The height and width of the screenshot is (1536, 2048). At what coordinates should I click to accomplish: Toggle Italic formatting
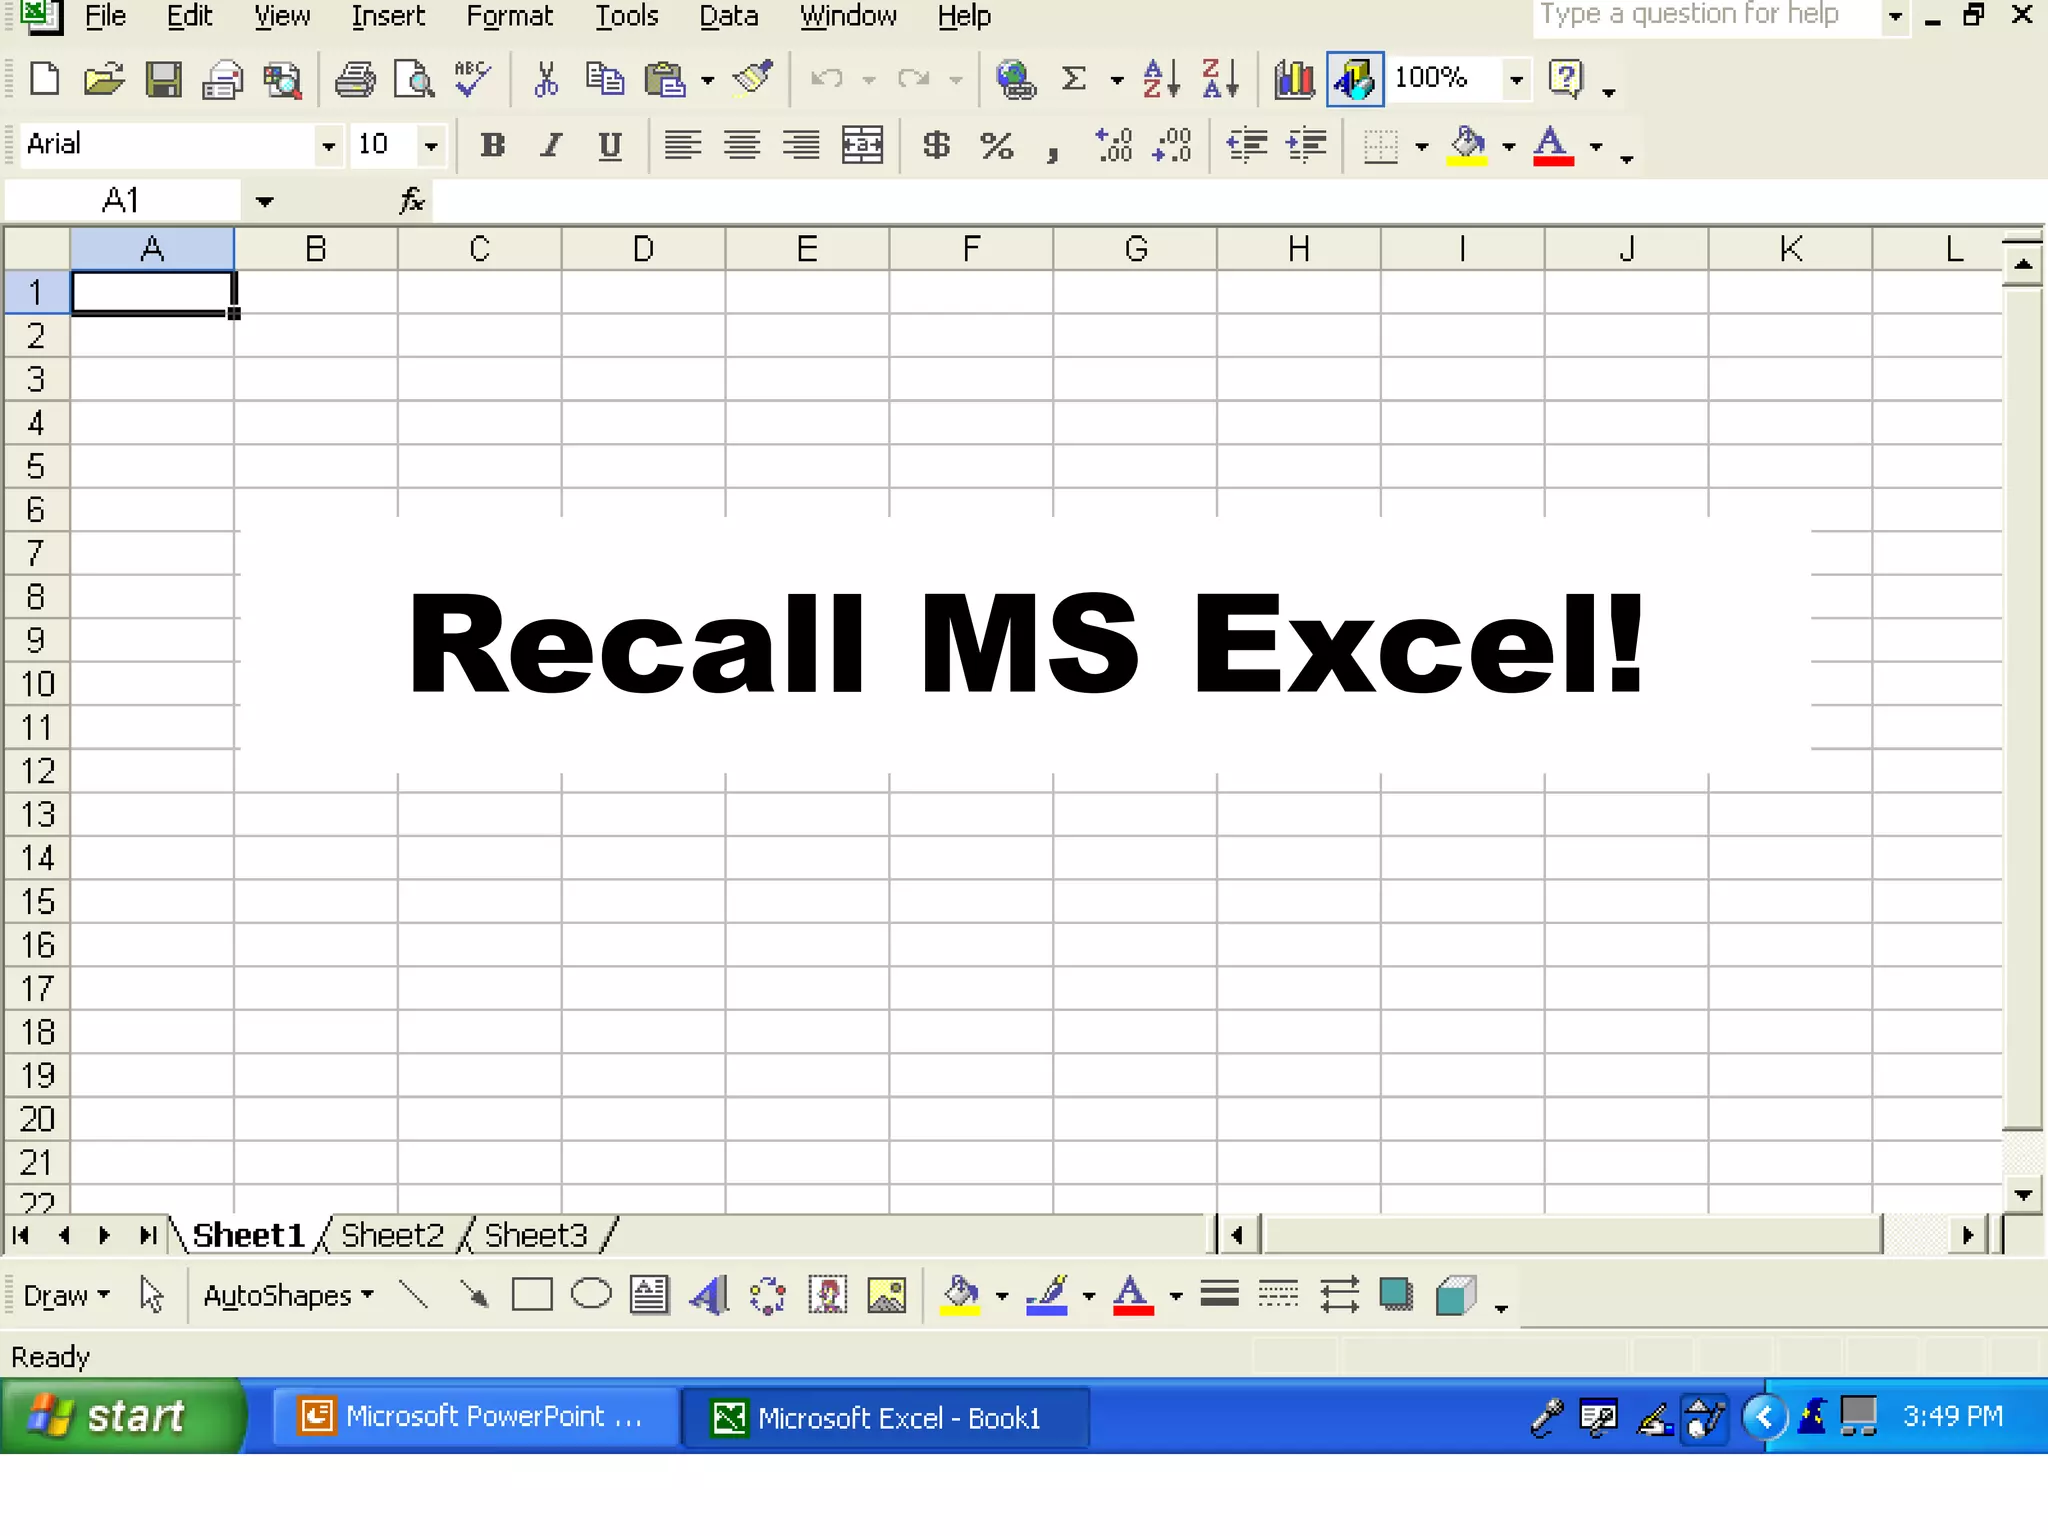(x=551, y=146)
